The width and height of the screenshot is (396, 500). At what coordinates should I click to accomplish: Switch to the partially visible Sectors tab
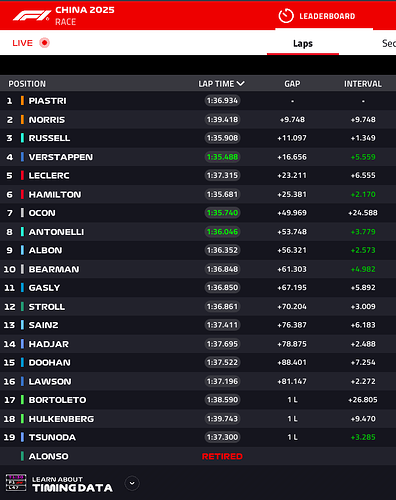click(389, 43)
